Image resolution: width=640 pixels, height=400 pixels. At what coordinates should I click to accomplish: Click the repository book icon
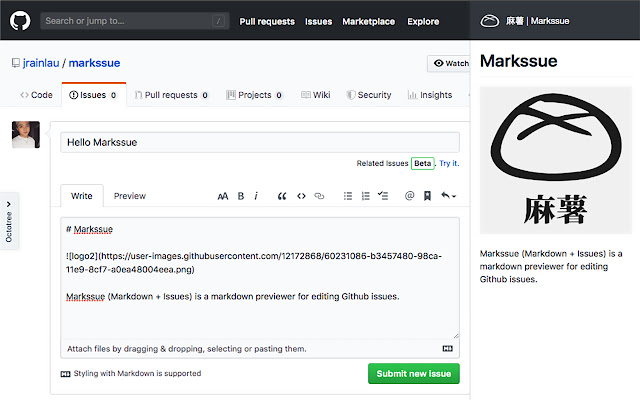16,63
